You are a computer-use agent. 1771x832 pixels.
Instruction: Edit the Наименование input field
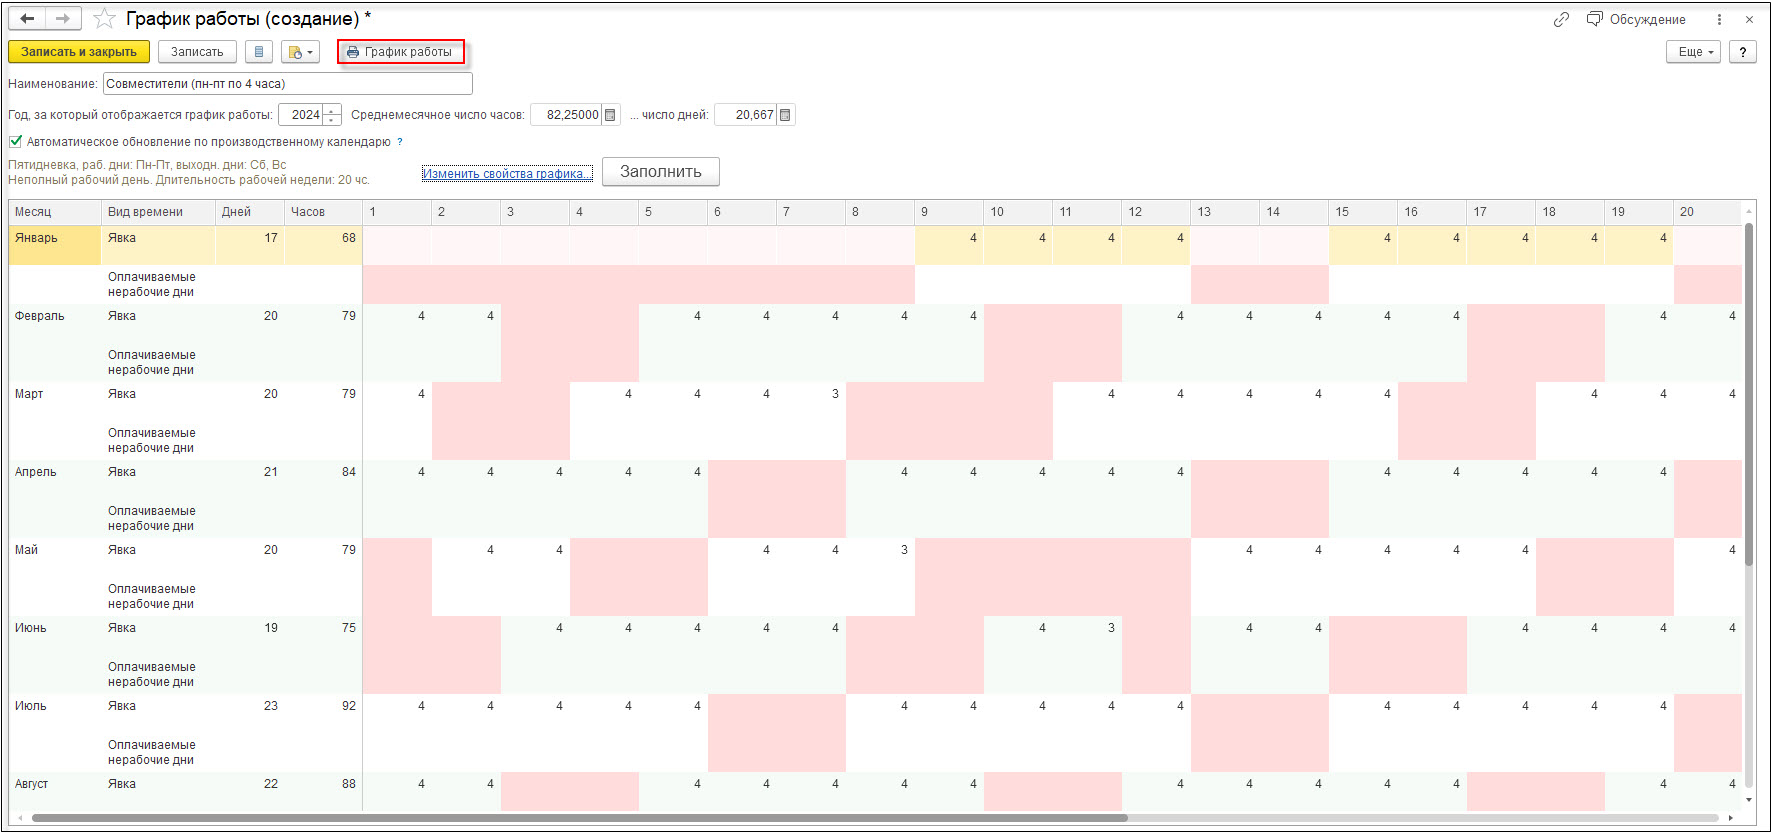point(287,84)
